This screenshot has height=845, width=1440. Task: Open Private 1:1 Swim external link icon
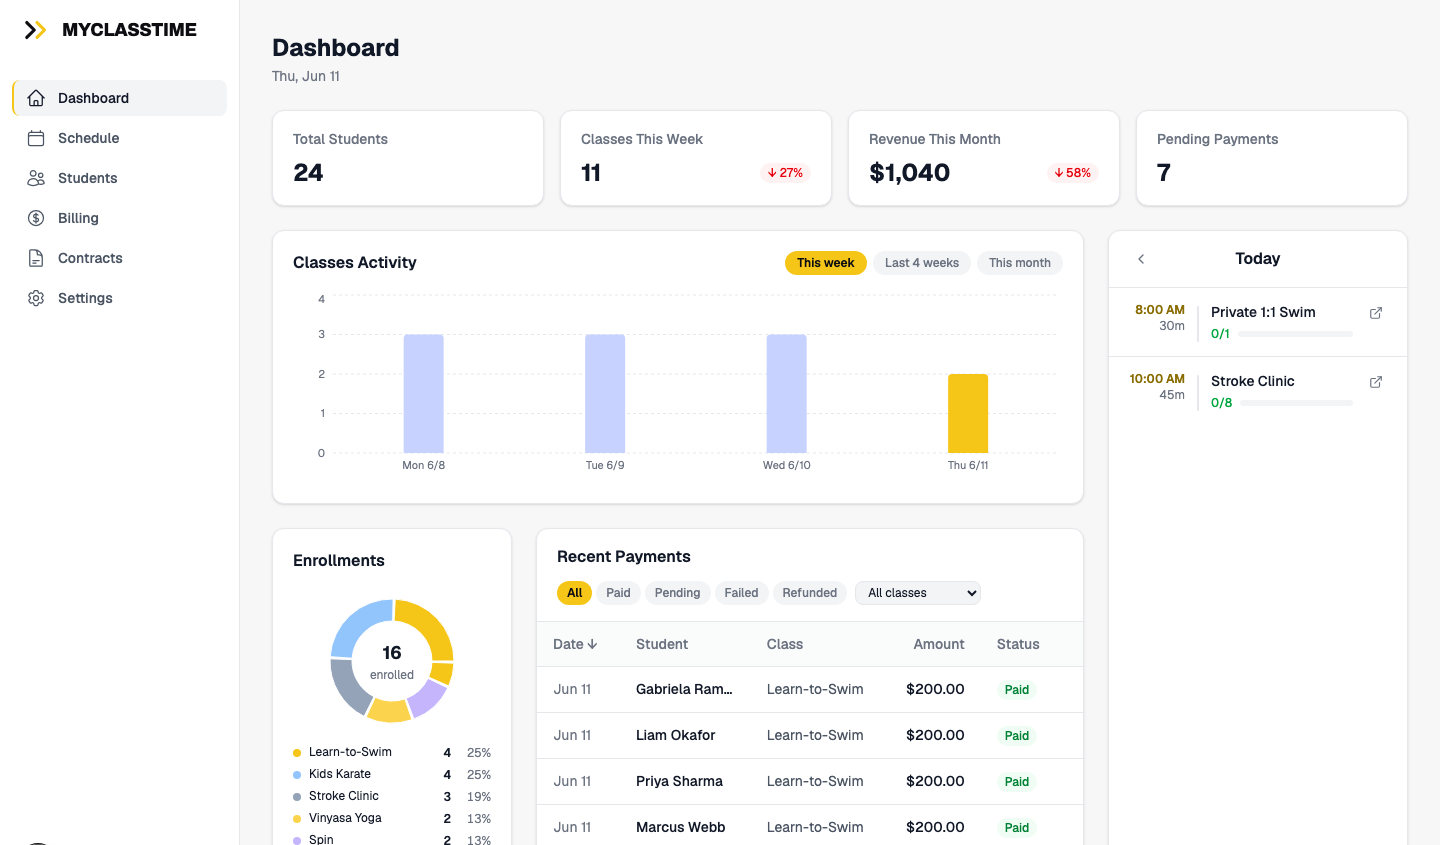(1376, 313)
